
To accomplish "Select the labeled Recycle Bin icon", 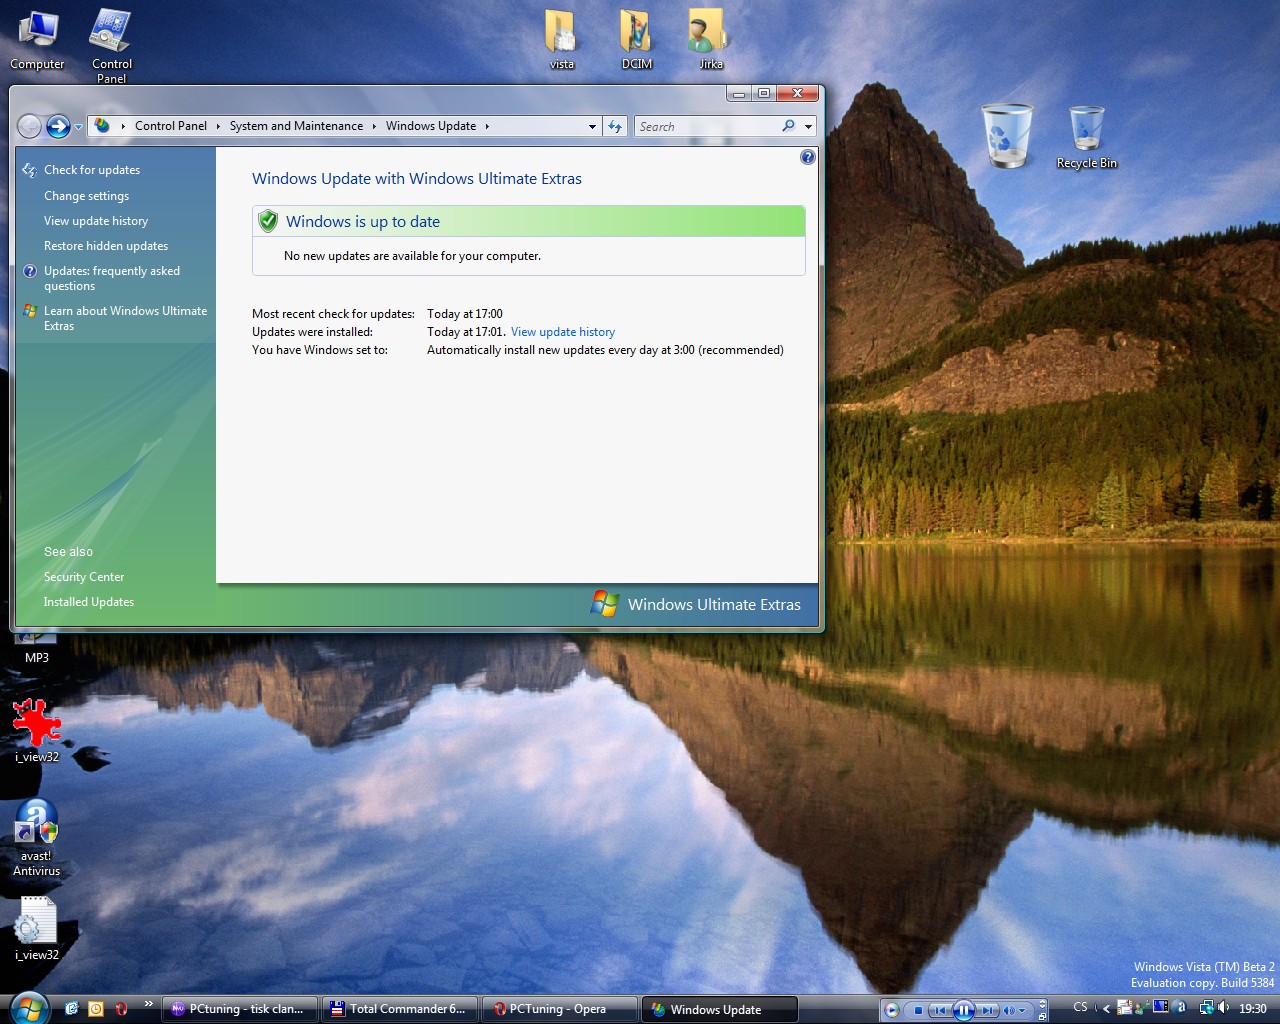I will 1087,138.
